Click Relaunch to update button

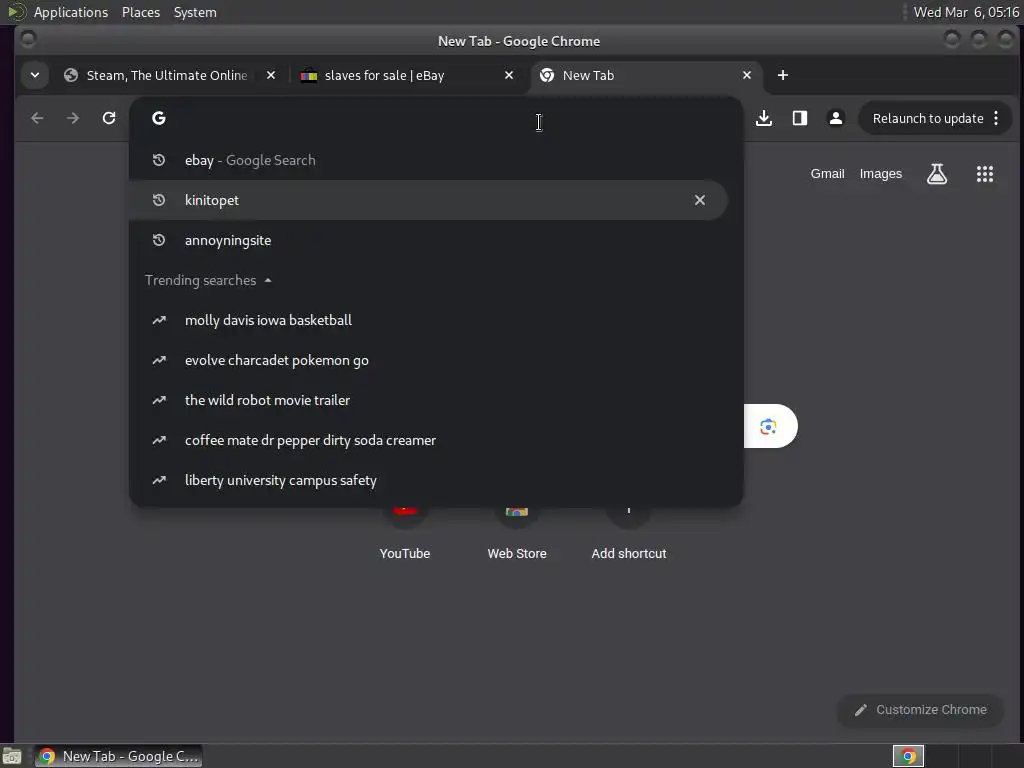click(x=927, y=118)
